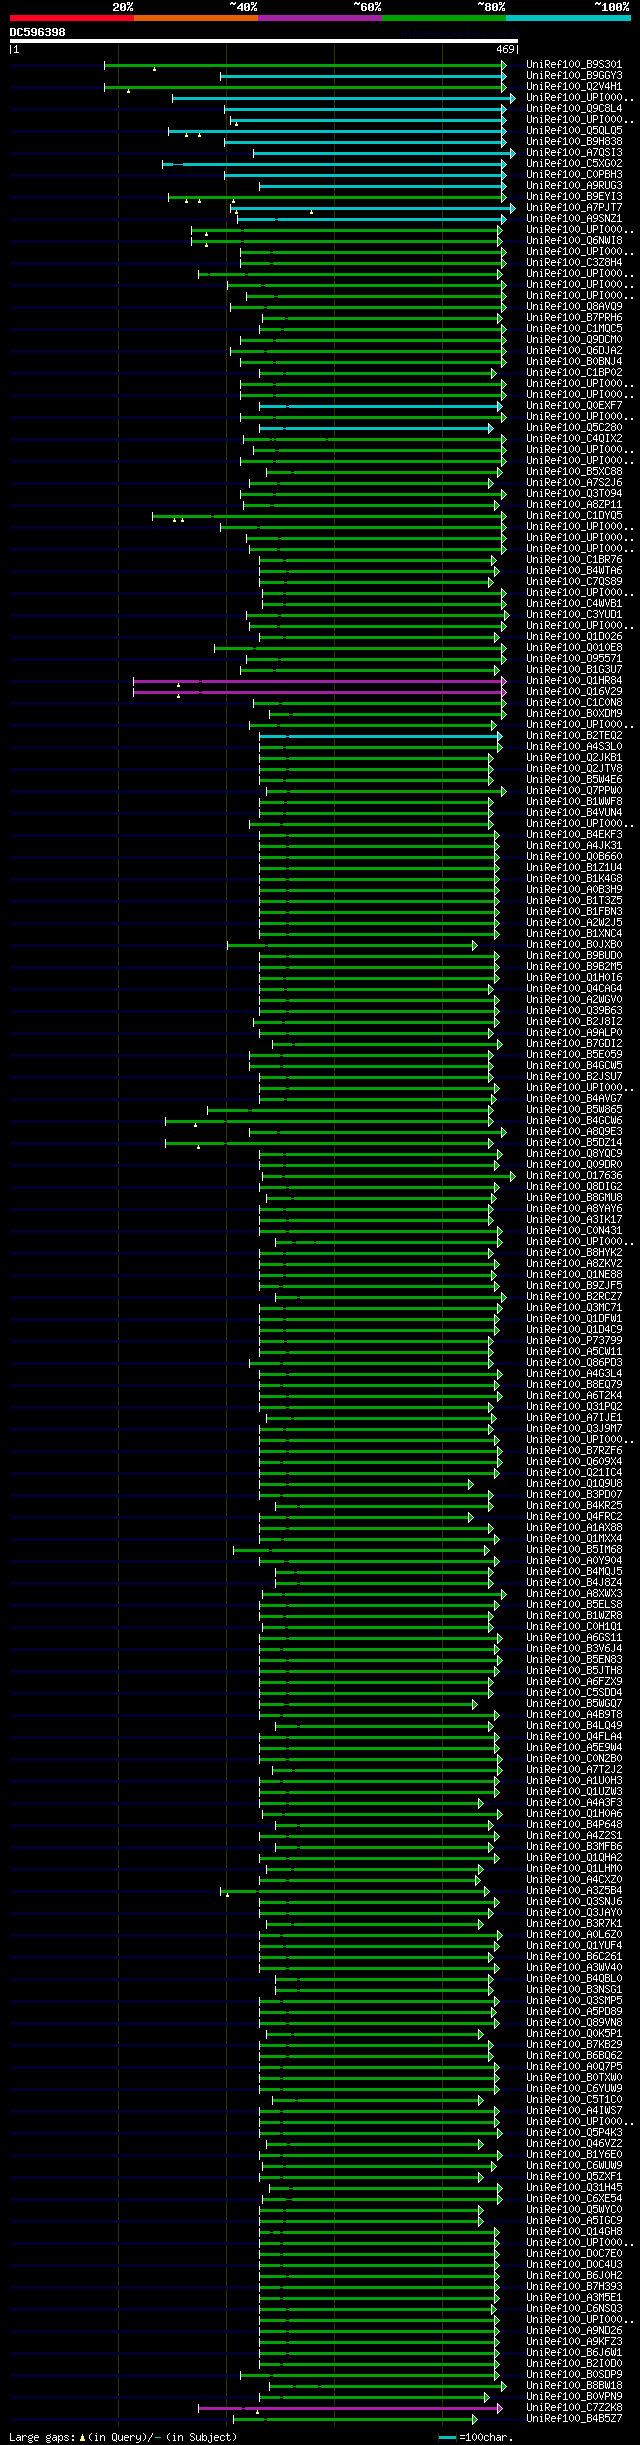
Task: Click the green alignment bar for B9S301
Action: 305,65
